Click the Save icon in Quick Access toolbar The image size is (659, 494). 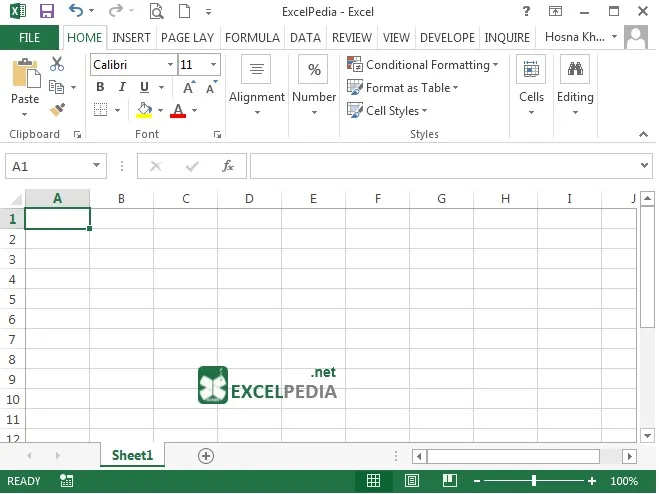tap(47, 11)
